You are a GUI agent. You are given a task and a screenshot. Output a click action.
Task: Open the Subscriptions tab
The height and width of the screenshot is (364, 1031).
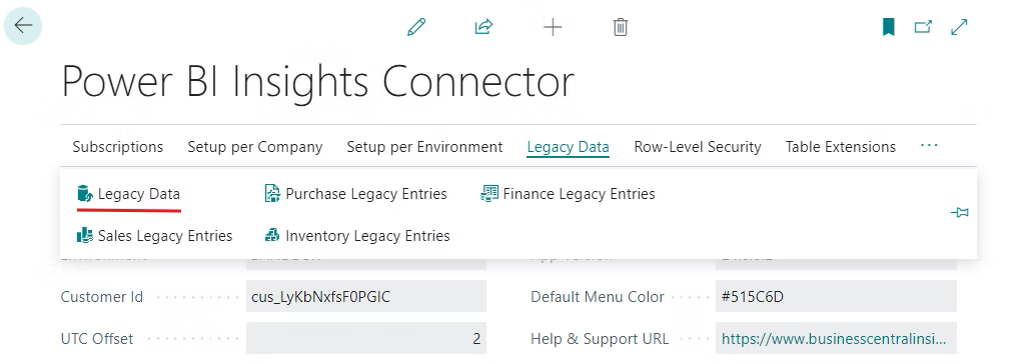click(118, 147)
